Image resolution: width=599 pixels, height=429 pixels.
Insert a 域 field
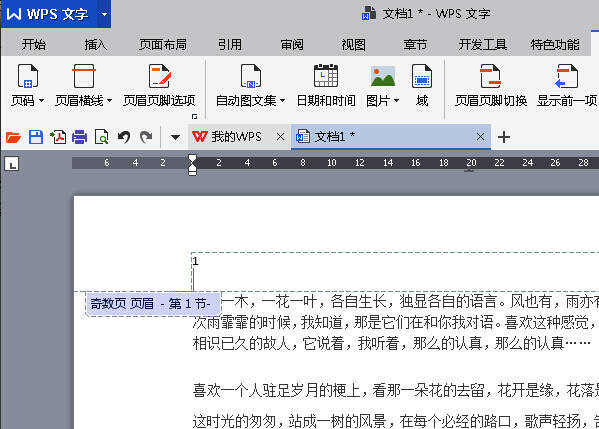(x=422, y=85)
